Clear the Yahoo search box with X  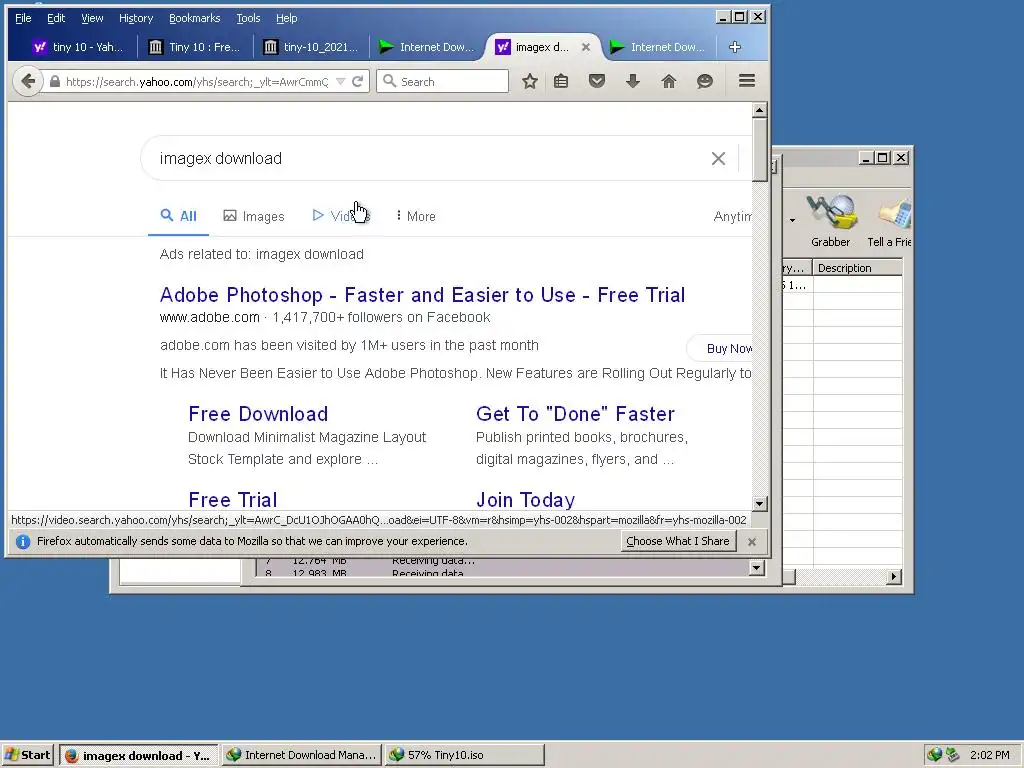[718, 159]
